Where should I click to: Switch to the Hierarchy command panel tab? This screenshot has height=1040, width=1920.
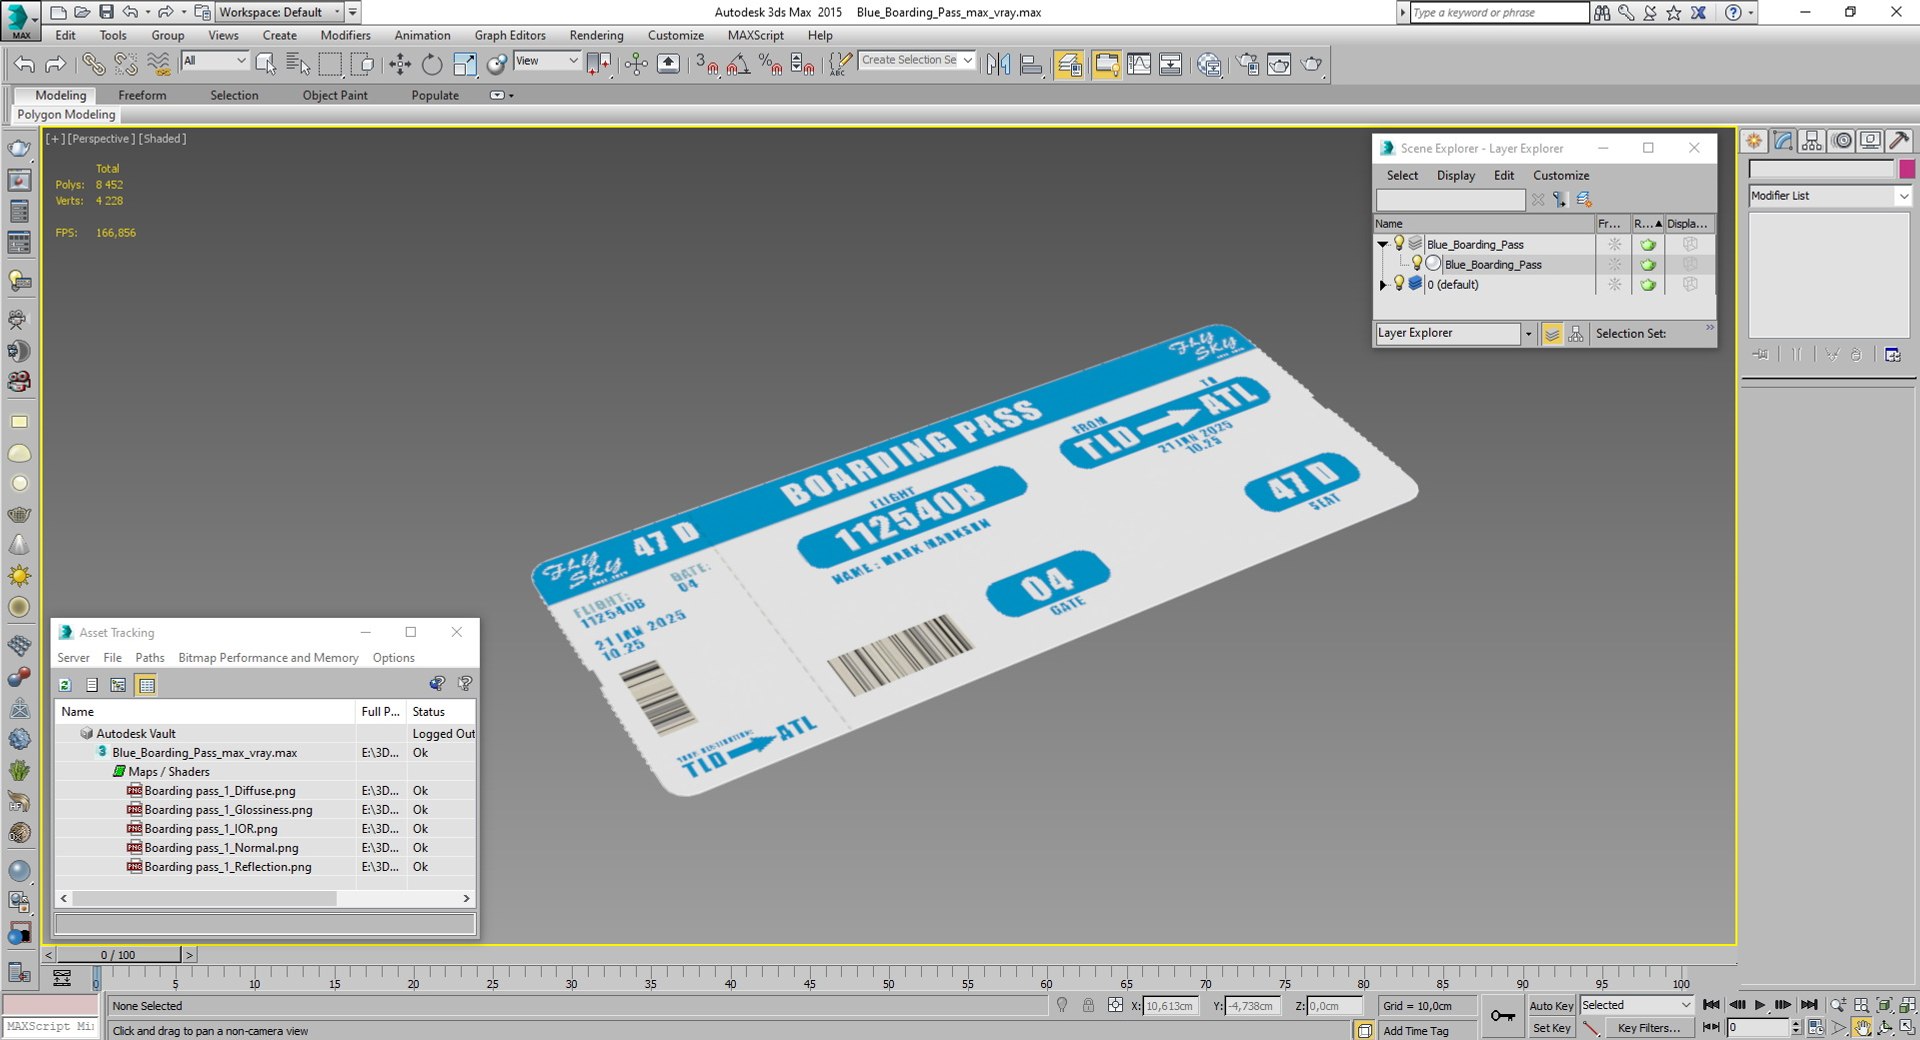coord(1812,141)
